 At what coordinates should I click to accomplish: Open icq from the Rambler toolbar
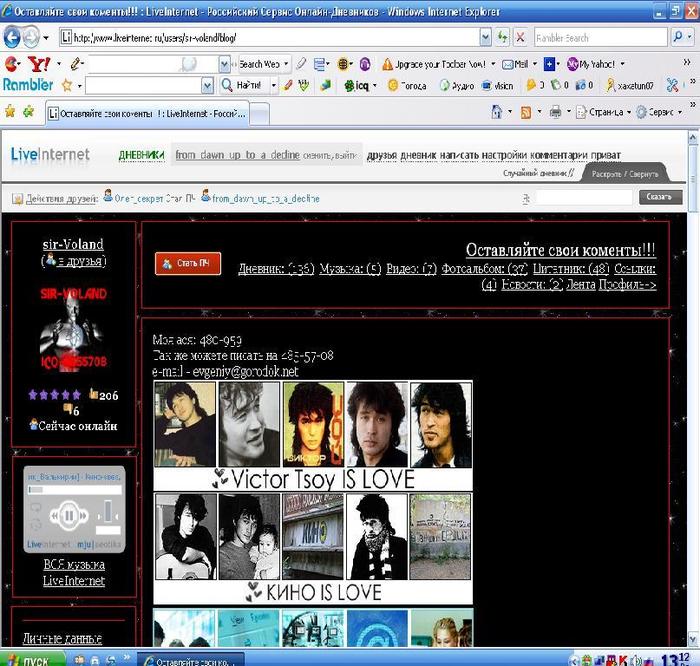coord(357,86)
